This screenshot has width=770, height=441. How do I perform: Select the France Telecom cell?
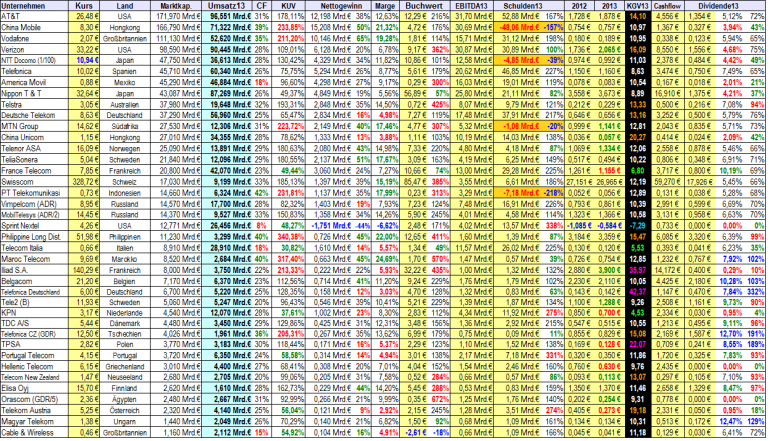[x=34, y=170]
